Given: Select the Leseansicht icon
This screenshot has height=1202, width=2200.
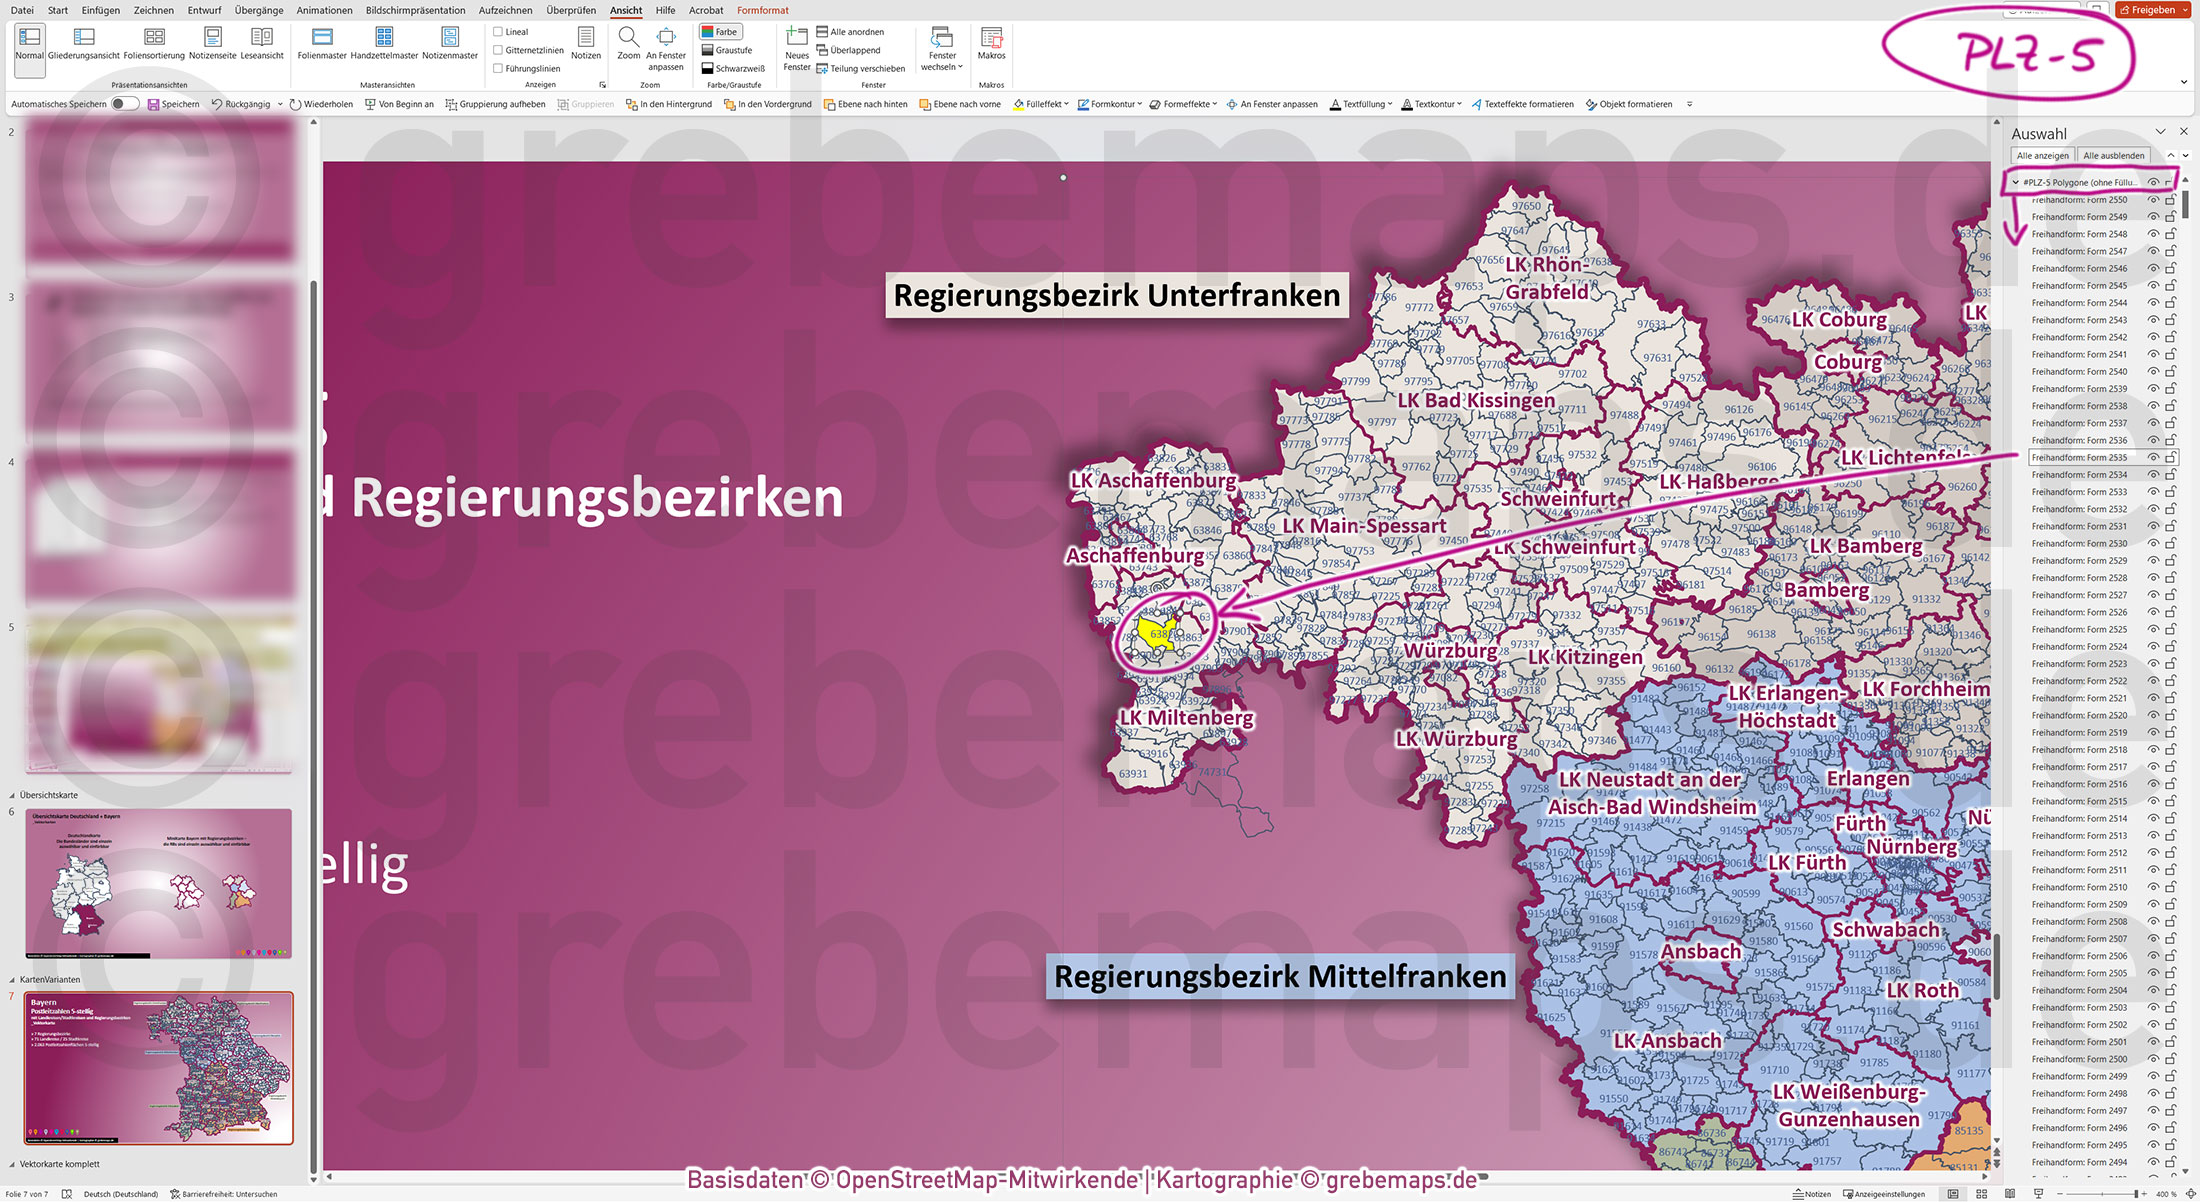Looking at the screenshot, I should tap(262, 42).
